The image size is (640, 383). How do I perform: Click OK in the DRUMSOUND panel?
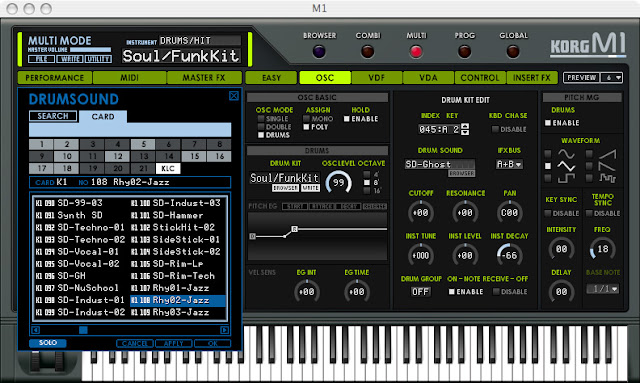tap(212, 343)
